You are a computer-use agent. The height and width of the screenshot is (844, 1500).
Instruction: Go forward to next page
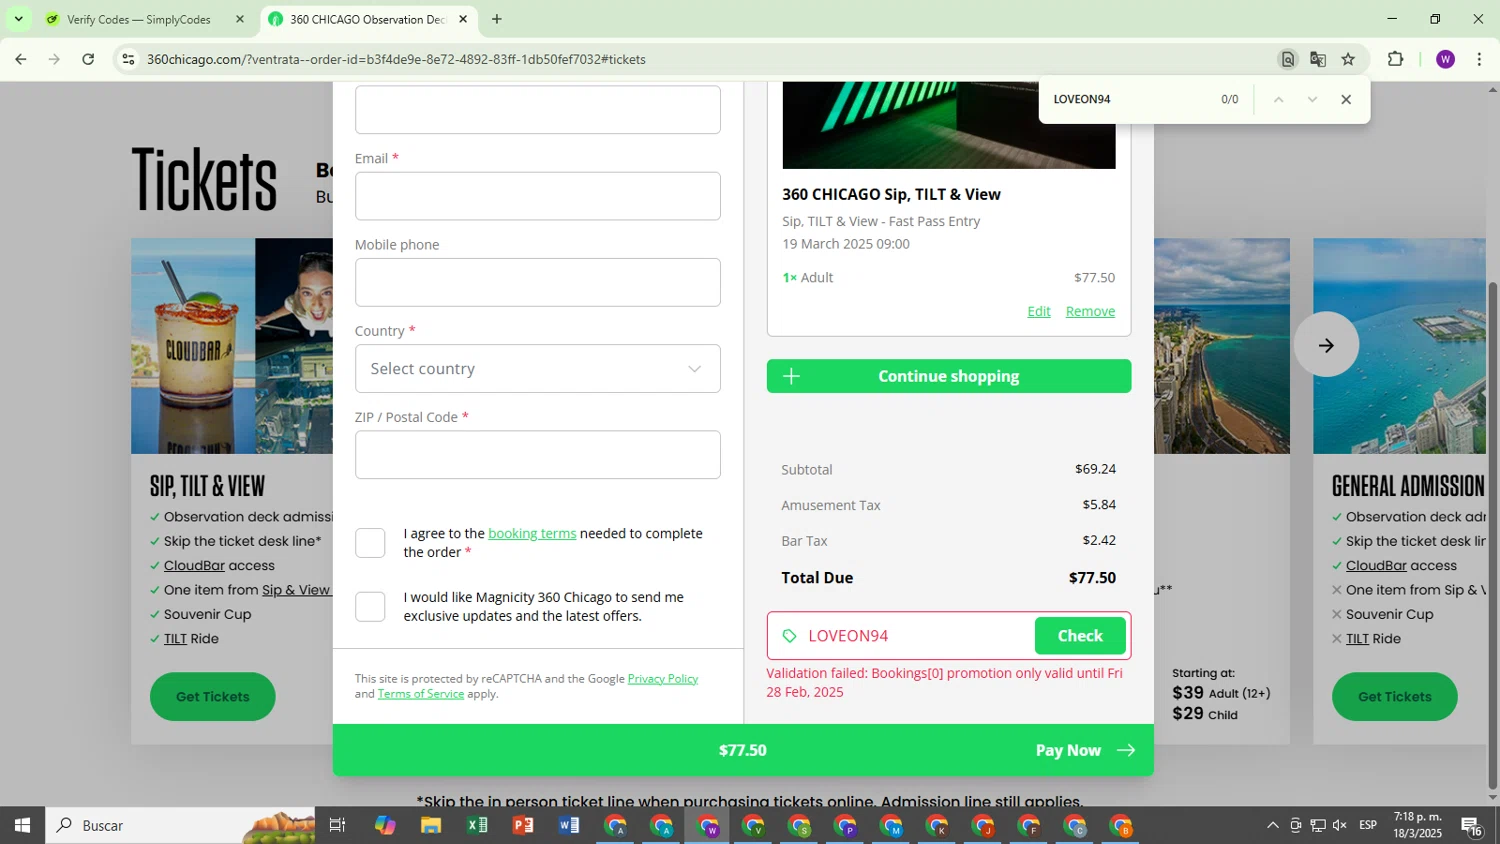54,59
